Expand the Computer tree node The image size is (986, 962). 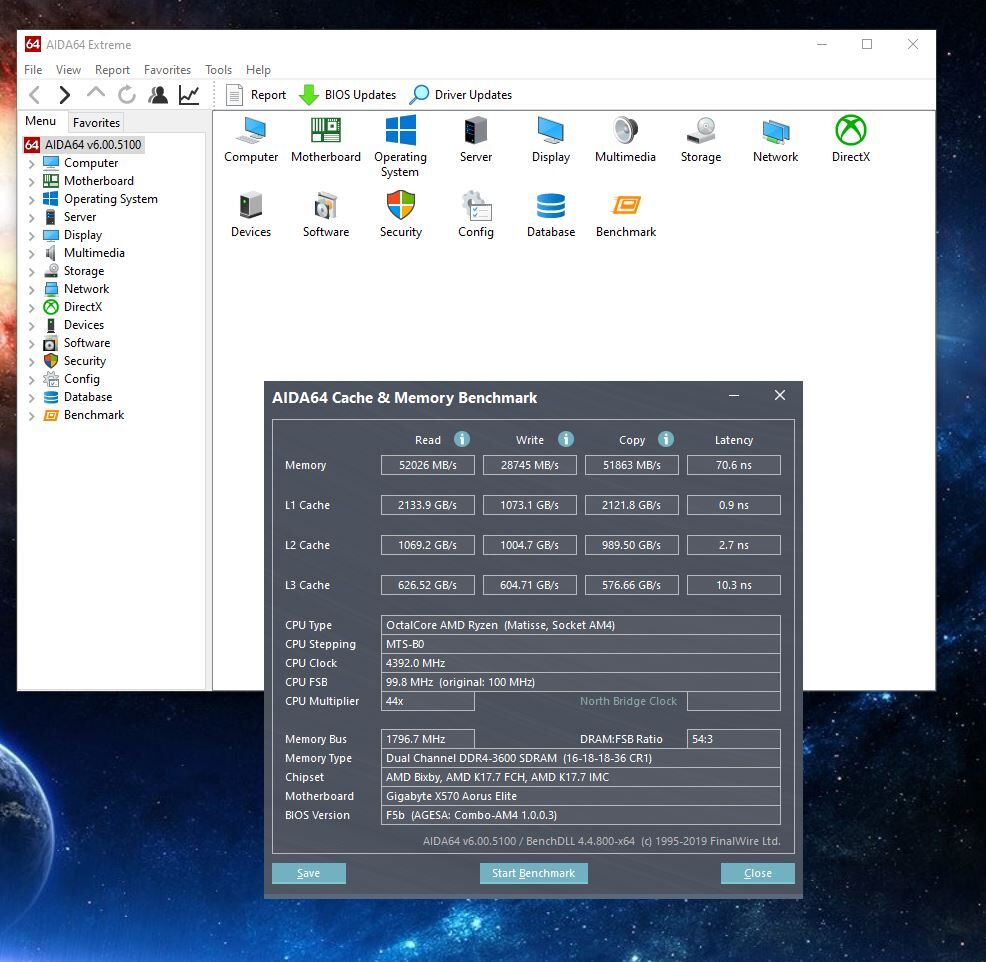31,164
